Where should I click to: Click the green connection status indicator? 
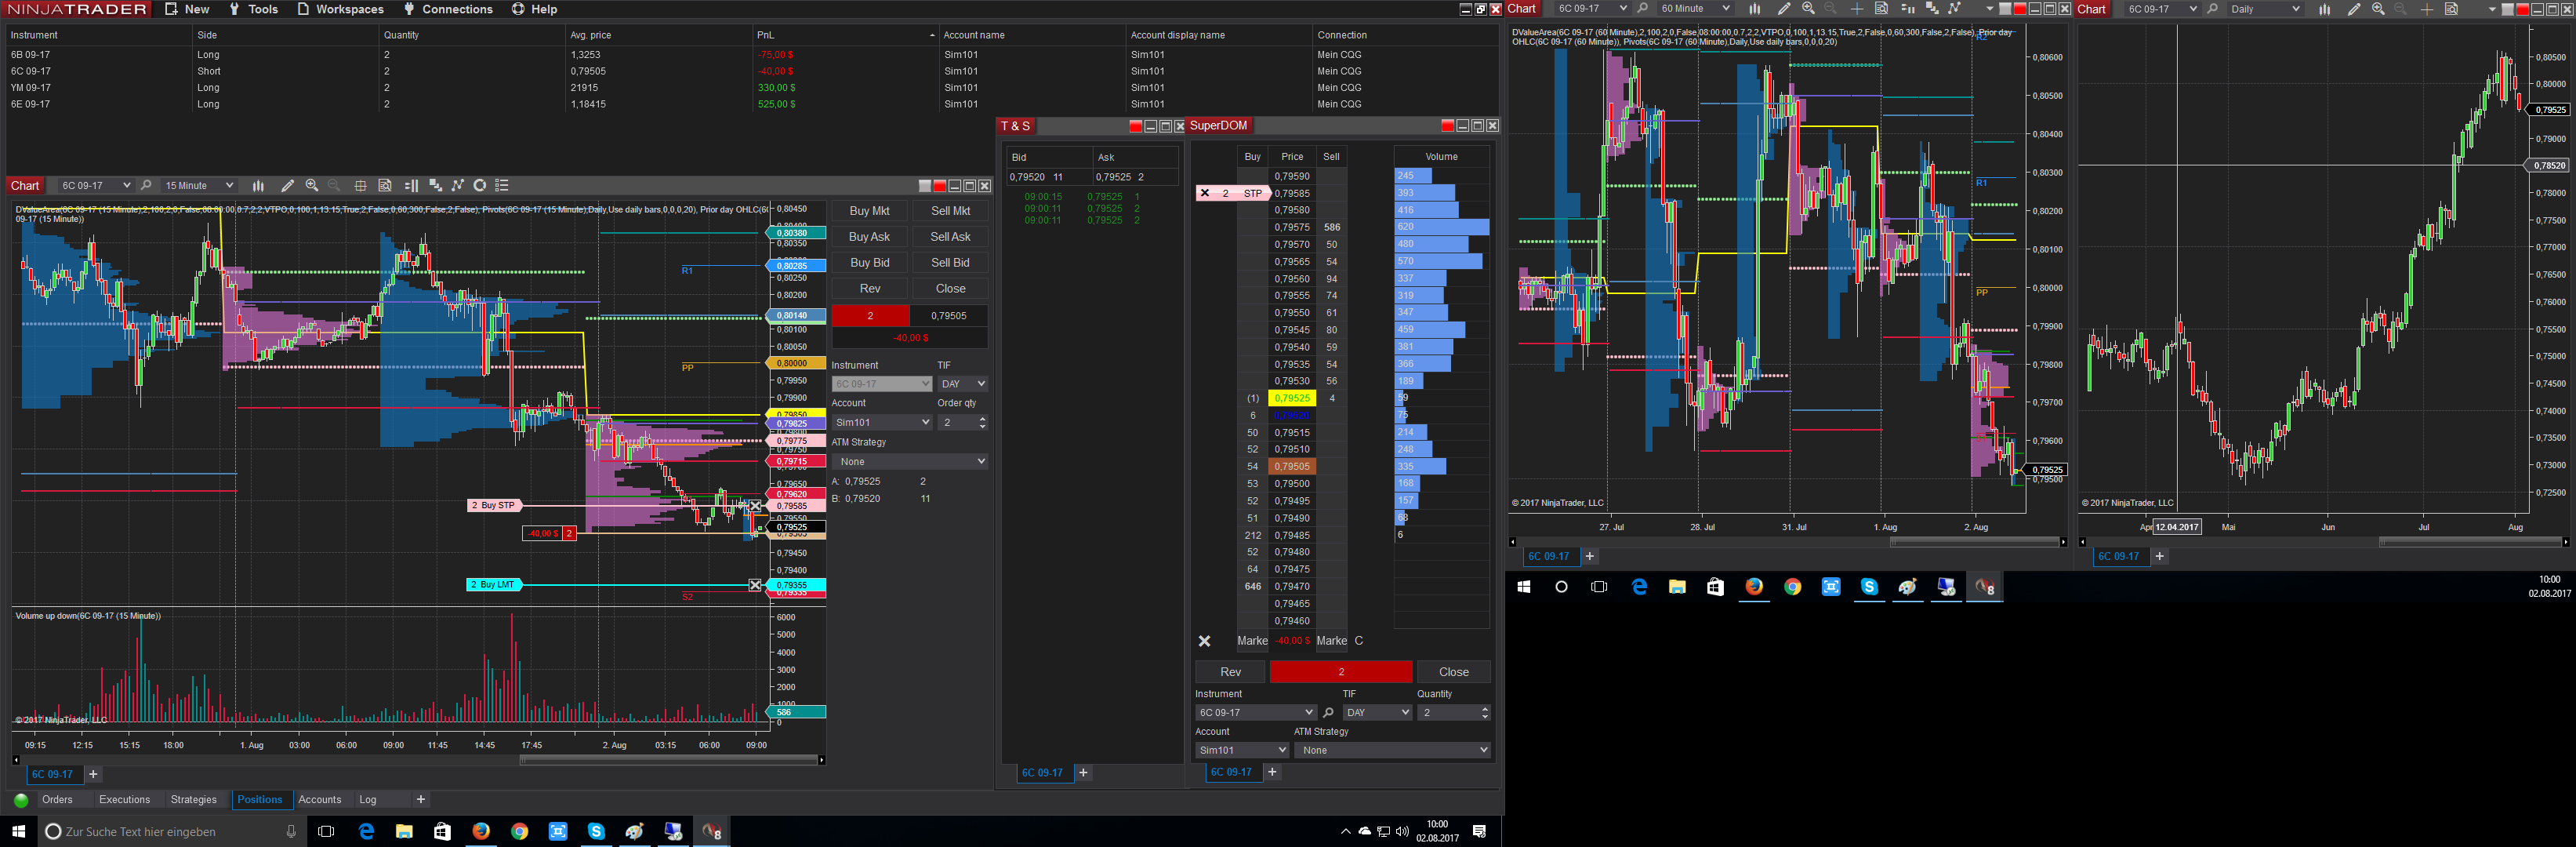21,800
